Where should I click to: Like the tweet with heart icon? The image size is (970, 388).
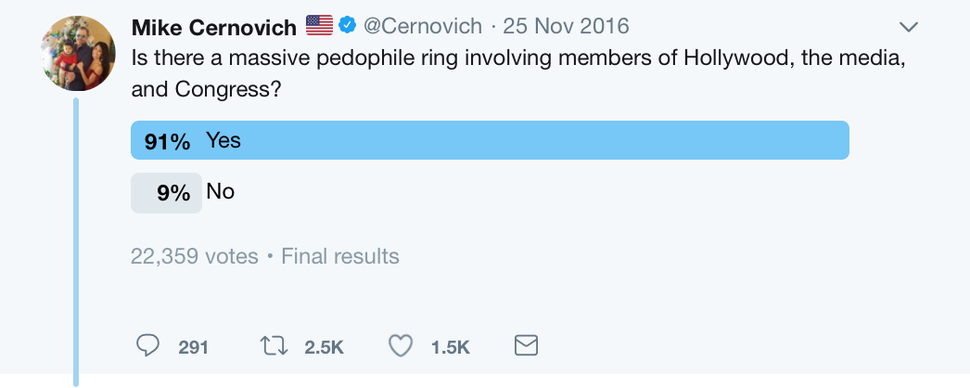pyautogui.click(x=400, y=347)
